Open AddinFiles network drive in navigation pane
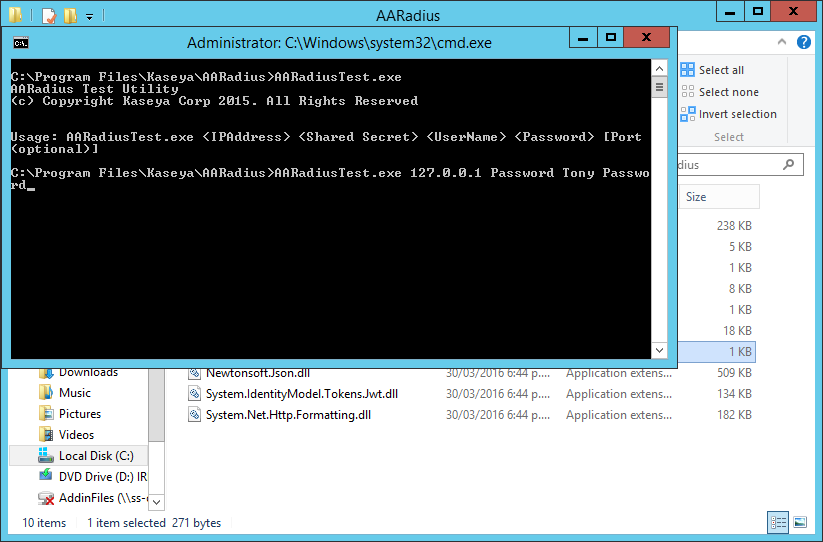This screenshot has width=823, height=542. click(x=103, y=498)
